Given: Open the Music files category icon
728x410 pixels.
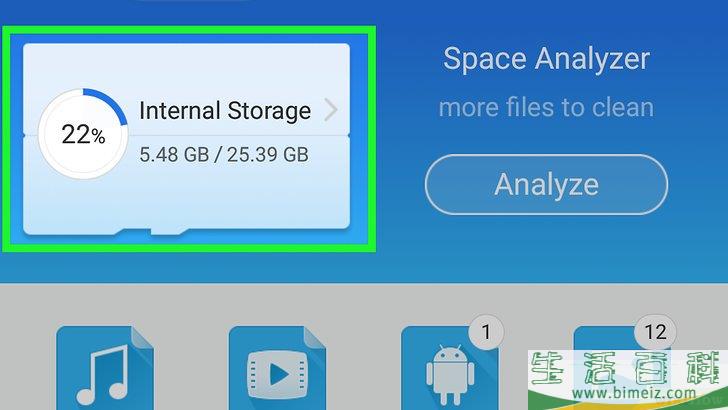Looking at the screenshot, I should pos(105,368).
